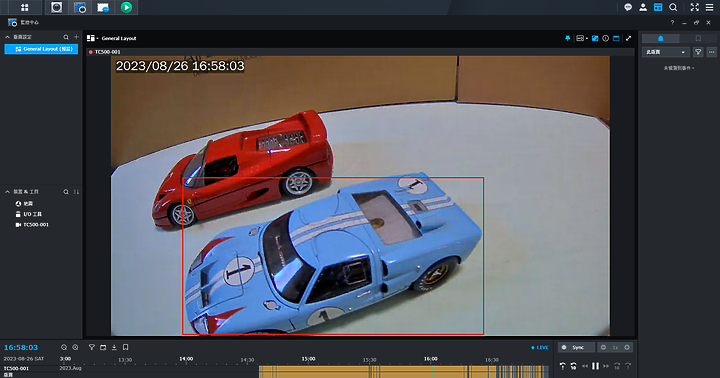Open the blue widgets panel icon
Image resolution: width=720 pixels, height=378 pixels.
pos(658,7)
